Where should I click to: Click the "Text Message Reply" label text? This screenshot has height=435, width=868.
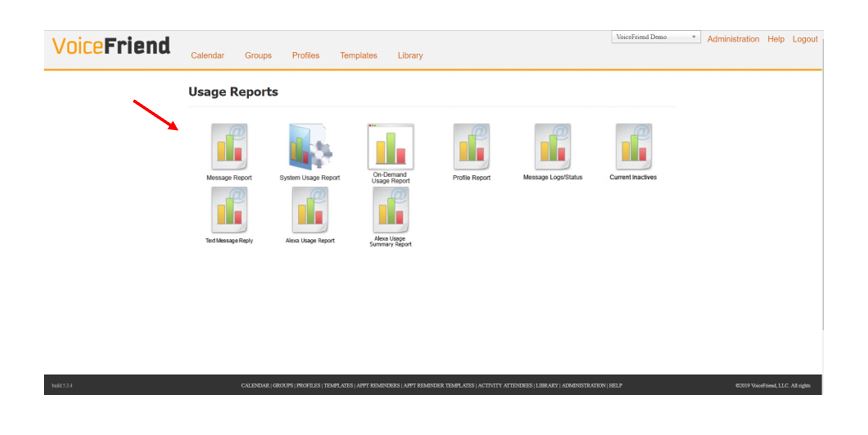pyautogui.click(x=229, y=241)
